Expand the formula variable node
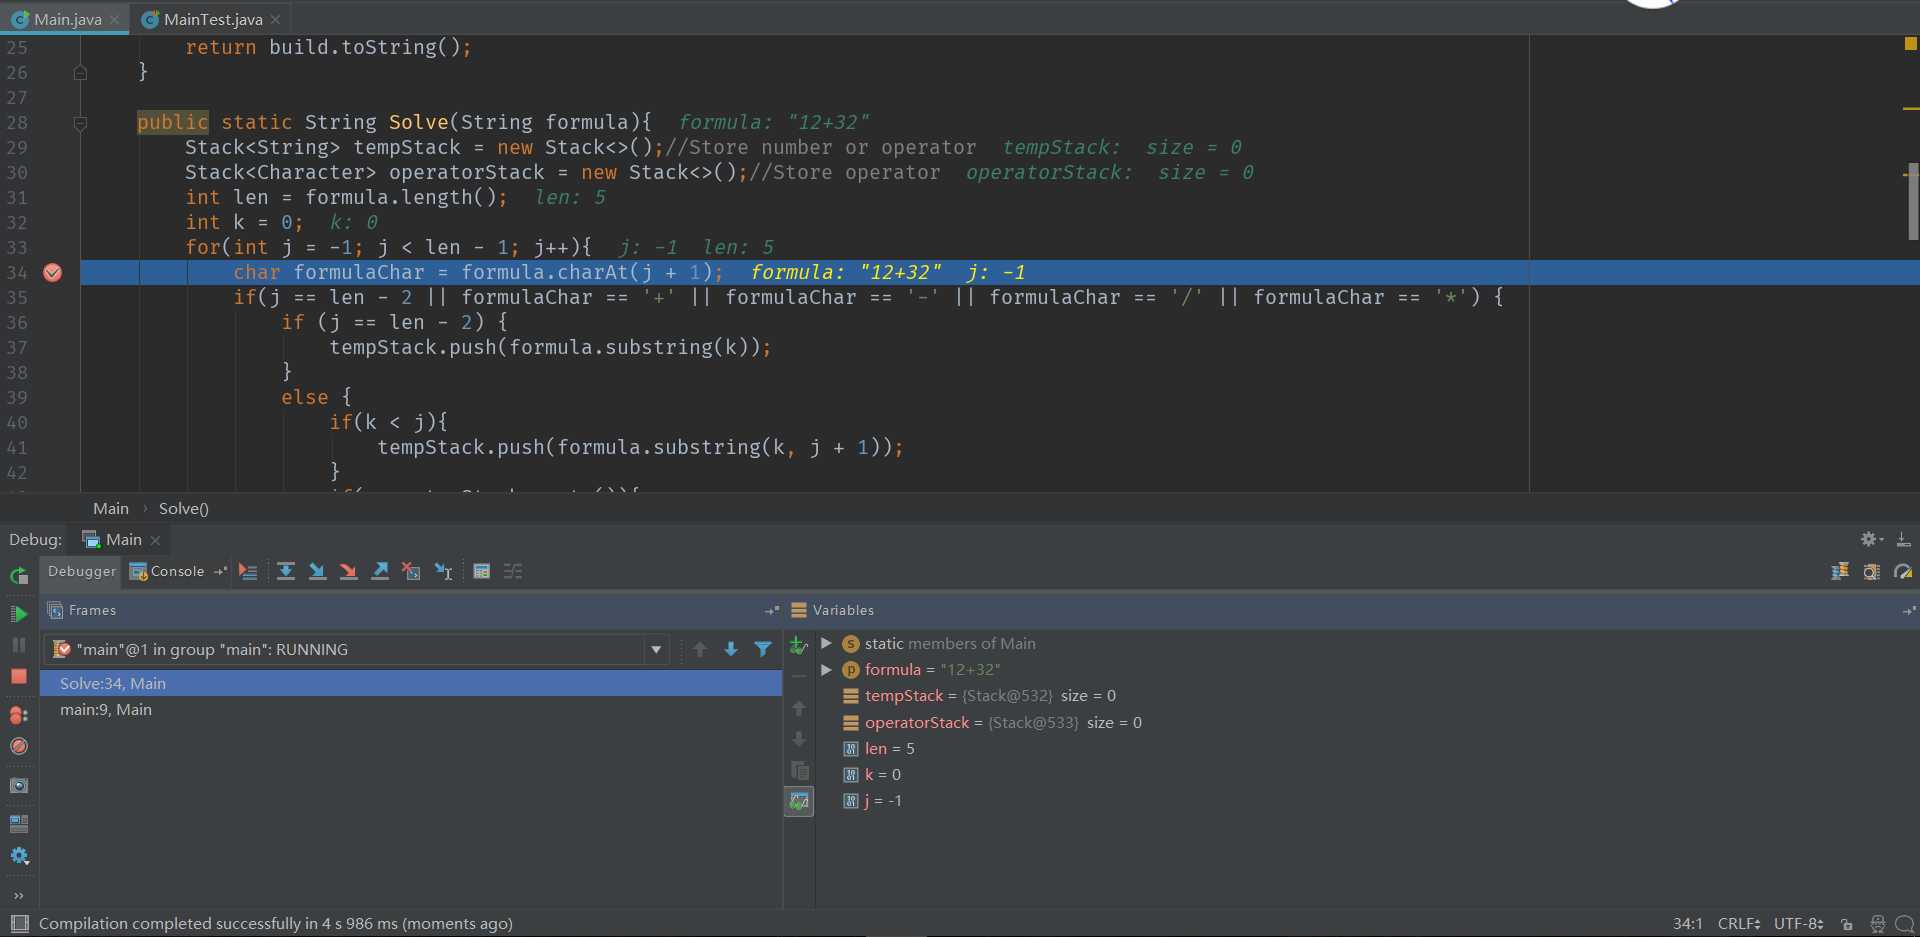 coord(827,669)
